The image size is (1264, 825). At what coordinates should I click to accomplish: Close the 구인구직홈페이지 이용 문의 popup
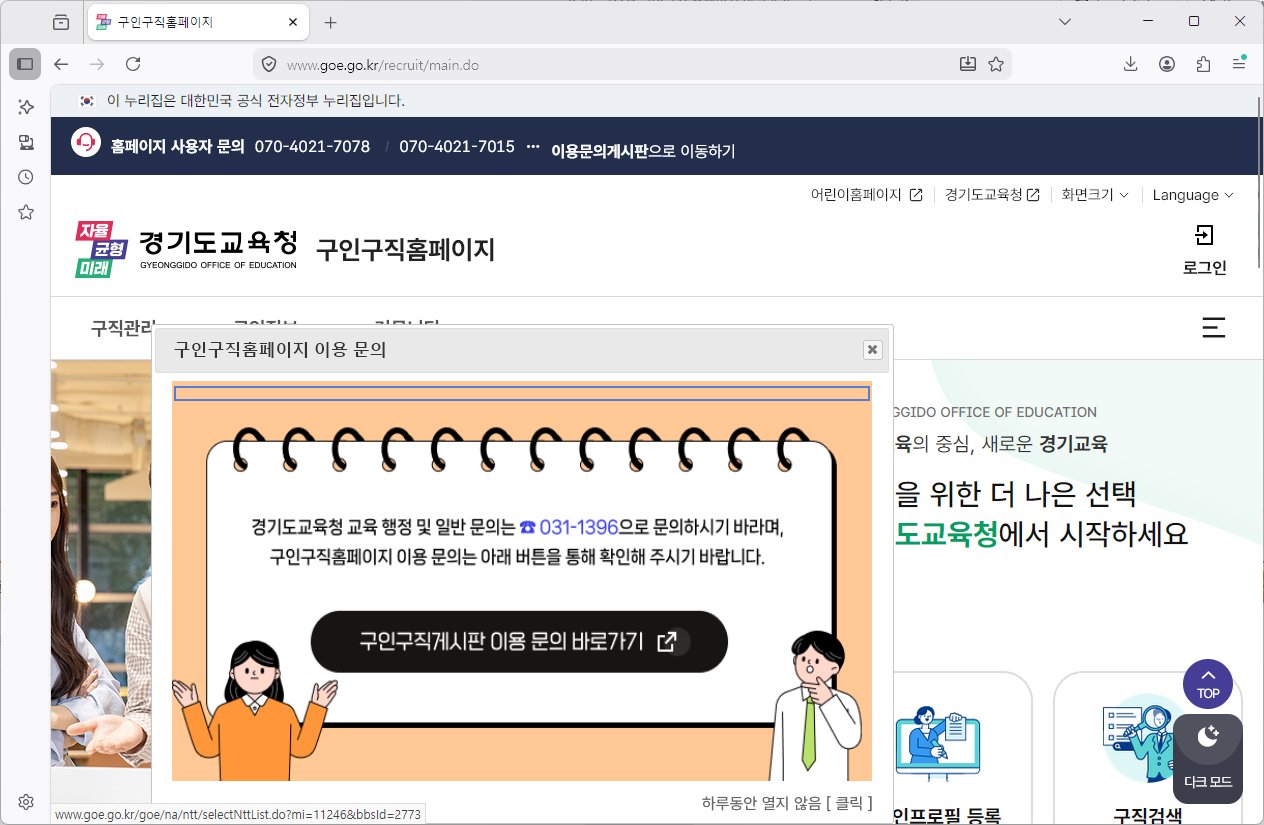[x=872, y=349]
